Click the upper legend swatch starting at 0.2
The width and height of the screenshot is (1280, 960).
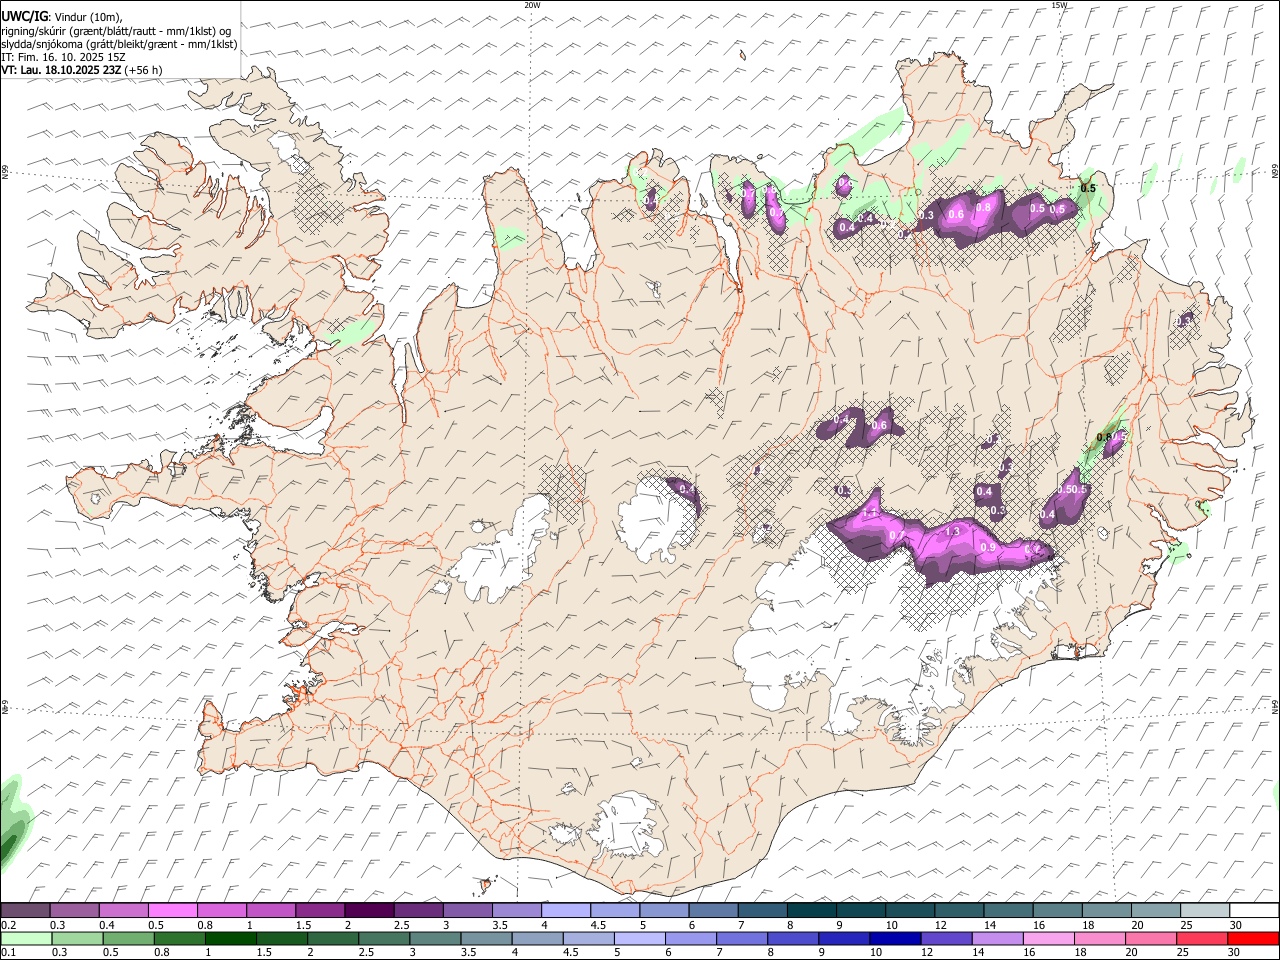[25, 910]
